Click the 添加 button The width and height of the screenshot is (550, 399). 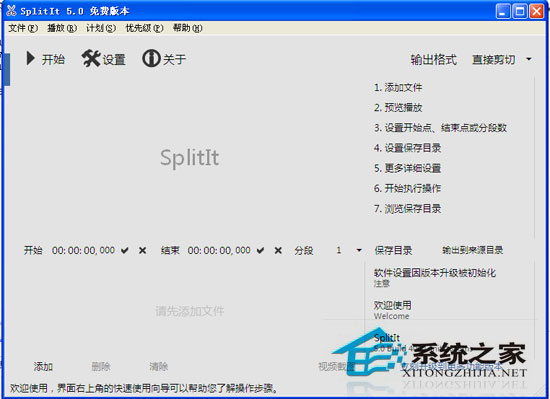point(43,367)
